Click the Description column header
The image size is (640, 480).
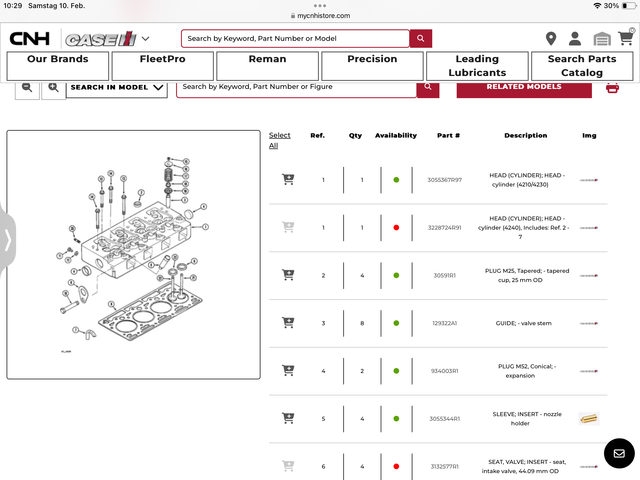coord(526,136)
